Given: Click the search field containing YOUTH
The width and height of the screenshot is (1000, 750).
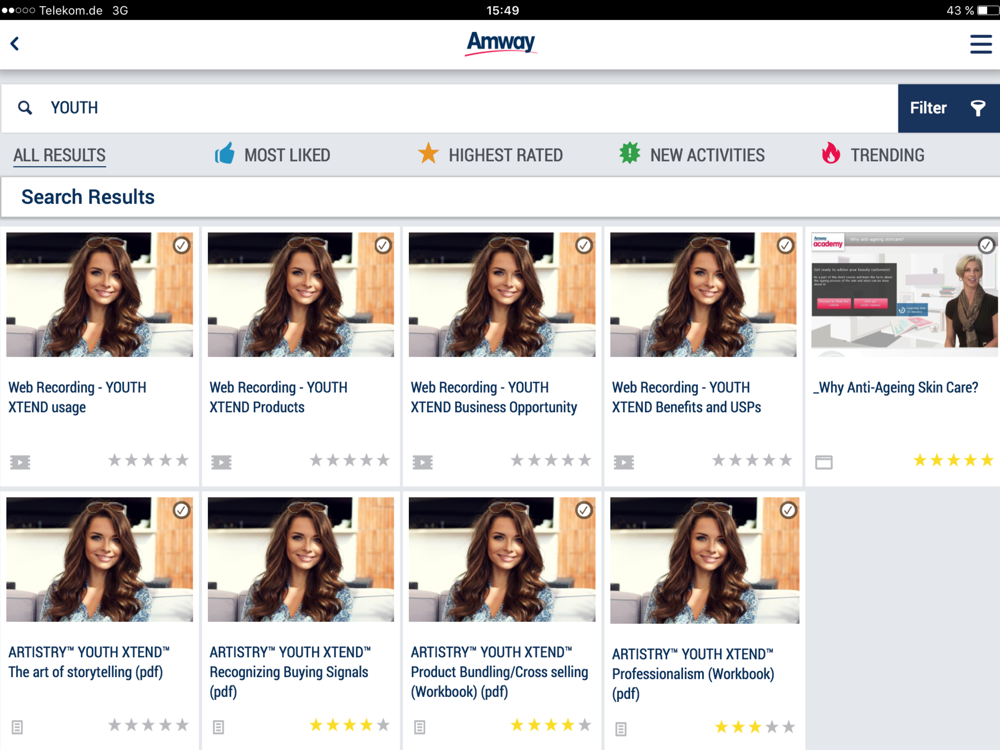Looking at the screenshot, I should 449,108.
